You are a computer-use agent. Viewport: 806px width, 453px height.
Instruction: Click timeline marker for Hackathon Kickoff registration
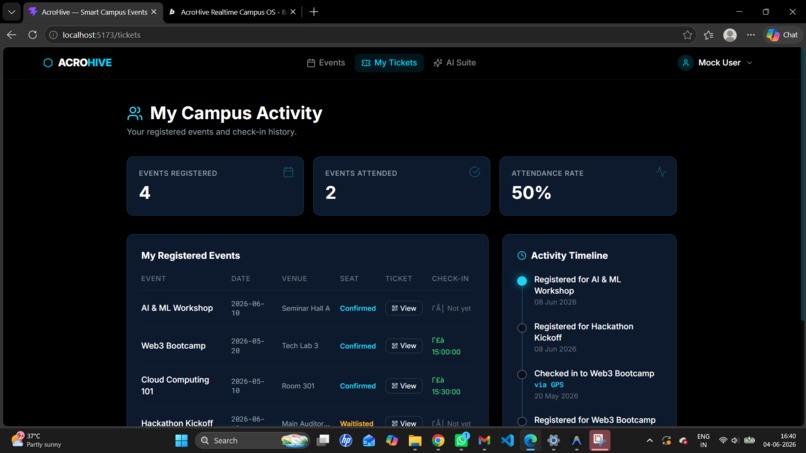click(x=522, y=328)
